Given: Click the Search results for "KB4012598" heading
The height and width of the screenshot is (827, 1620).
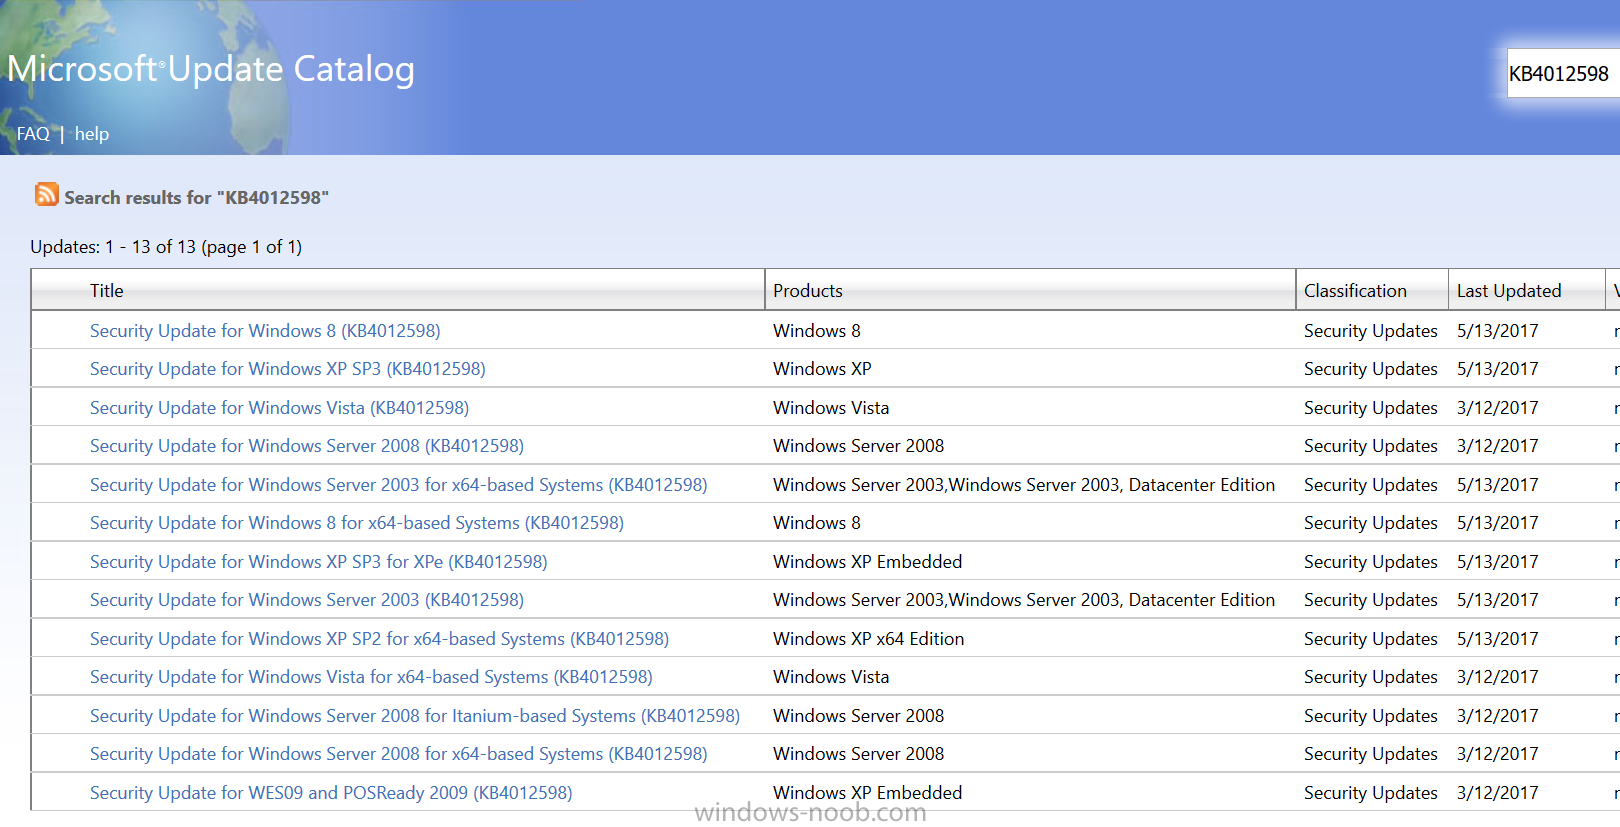Looking at the screenshot, I should click(x=196, y=198).
